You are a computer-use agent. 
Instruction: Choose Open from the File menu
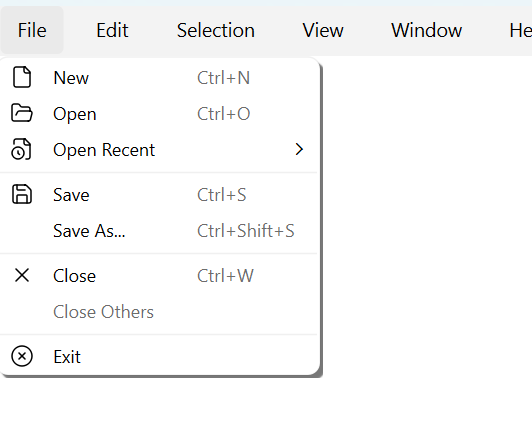[x=159, y=114]
